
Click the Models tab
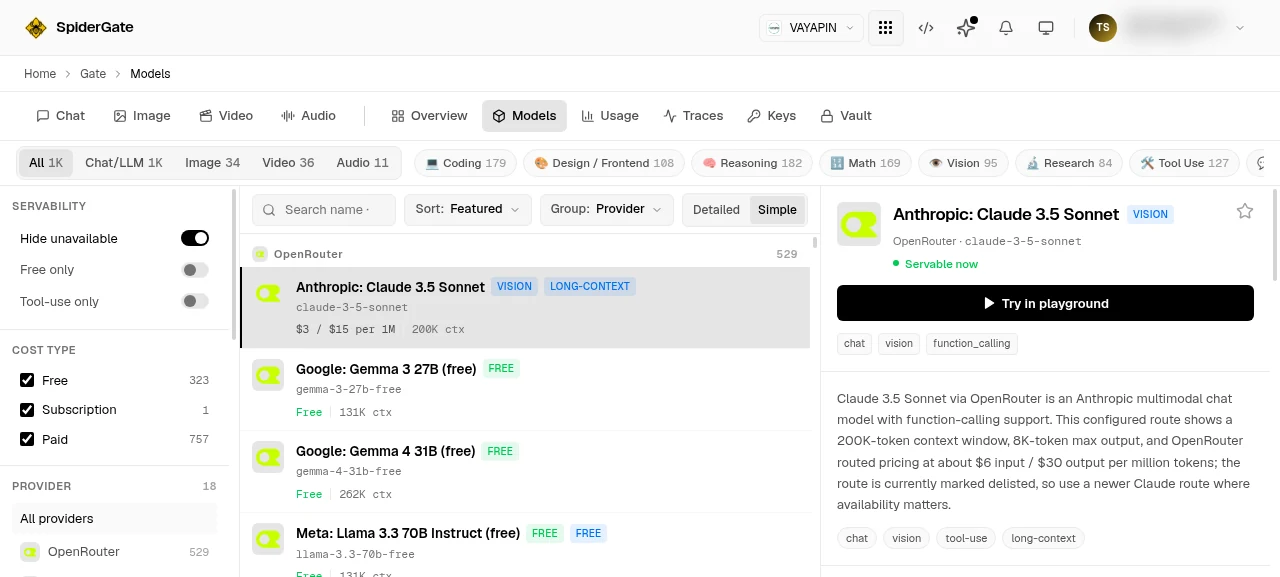tap(524, 116)
